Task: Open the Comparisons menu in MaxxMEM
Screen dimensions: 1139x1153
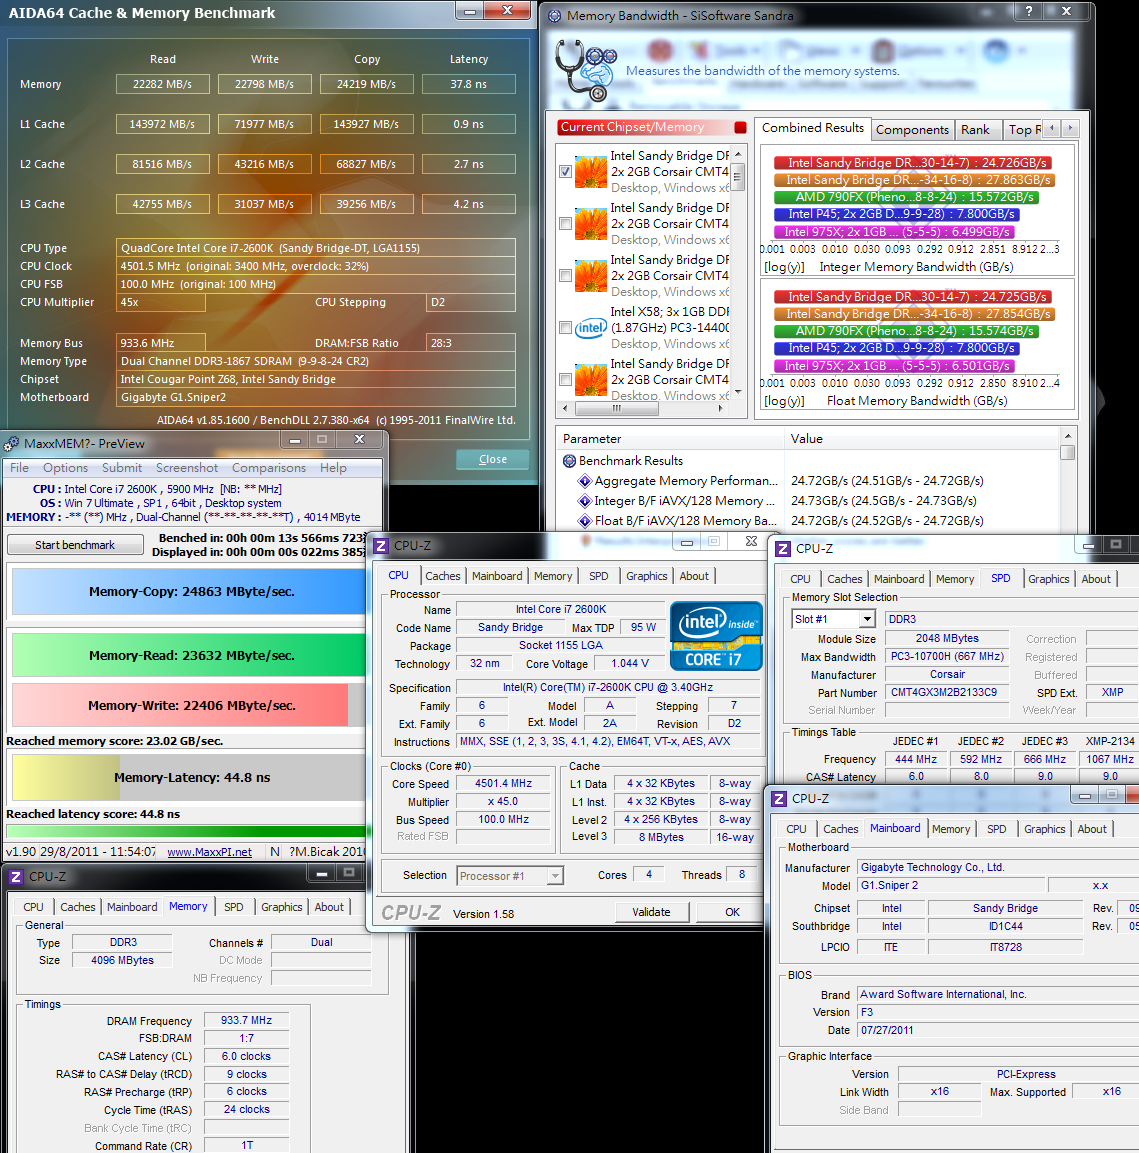Action: click(x=269, y=468)
